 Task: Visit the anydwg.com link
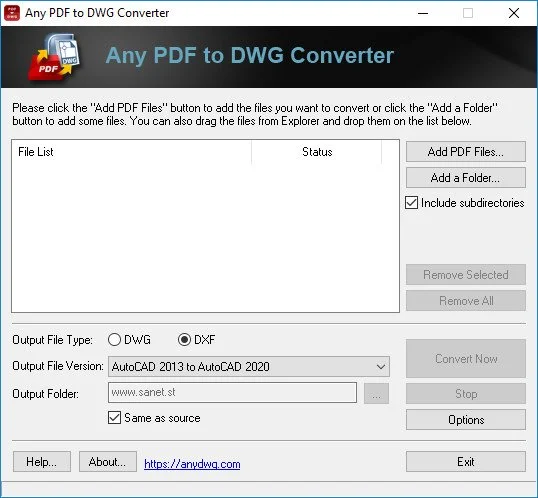(x=192, y=464)
